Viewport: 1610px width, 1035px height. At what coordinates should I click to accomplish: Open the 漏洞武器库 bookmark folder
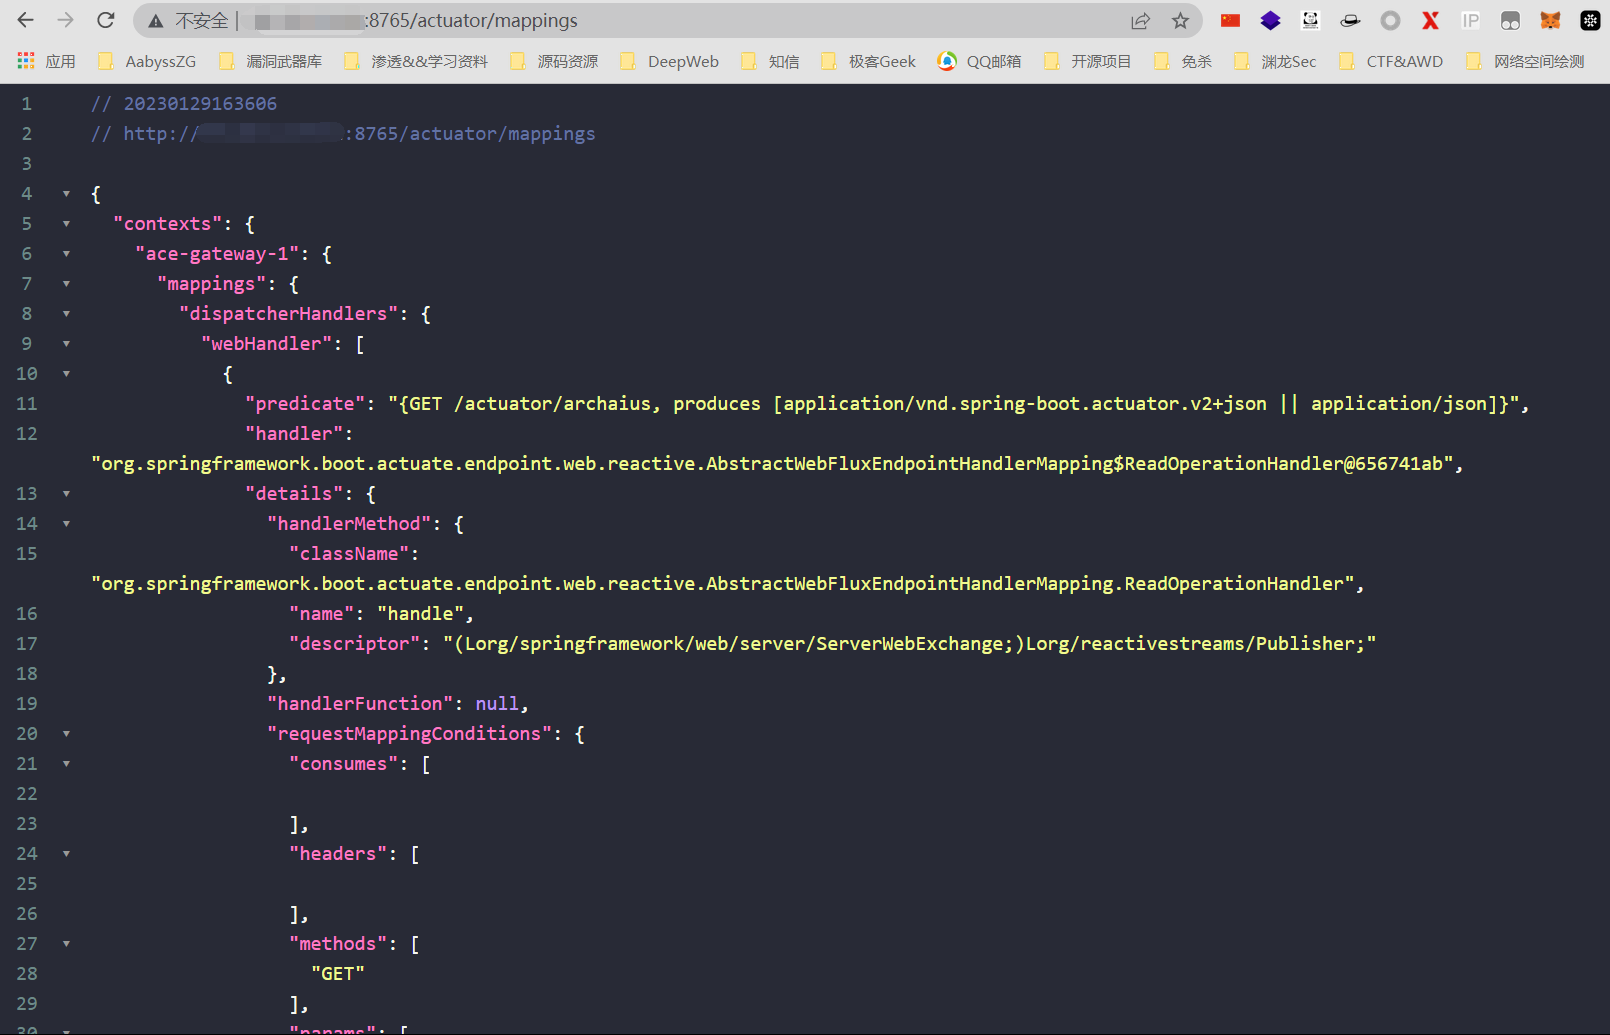pyautogui.click(x=271, y=61)
